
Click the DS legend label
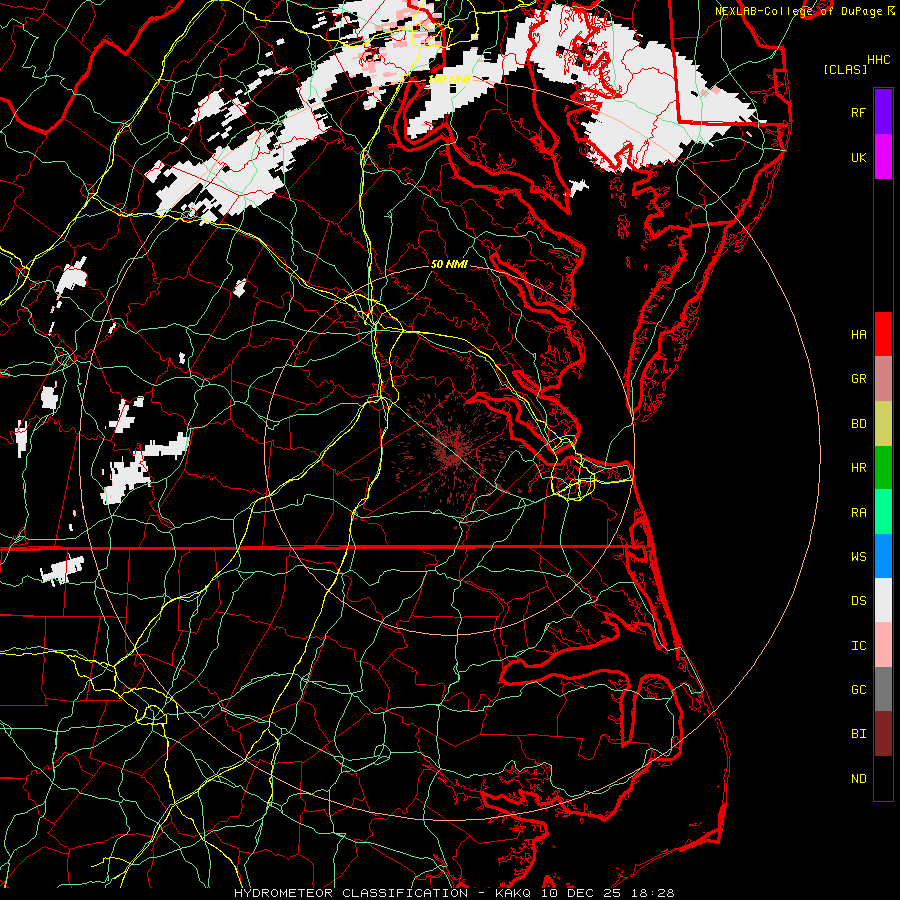(858, 601)
